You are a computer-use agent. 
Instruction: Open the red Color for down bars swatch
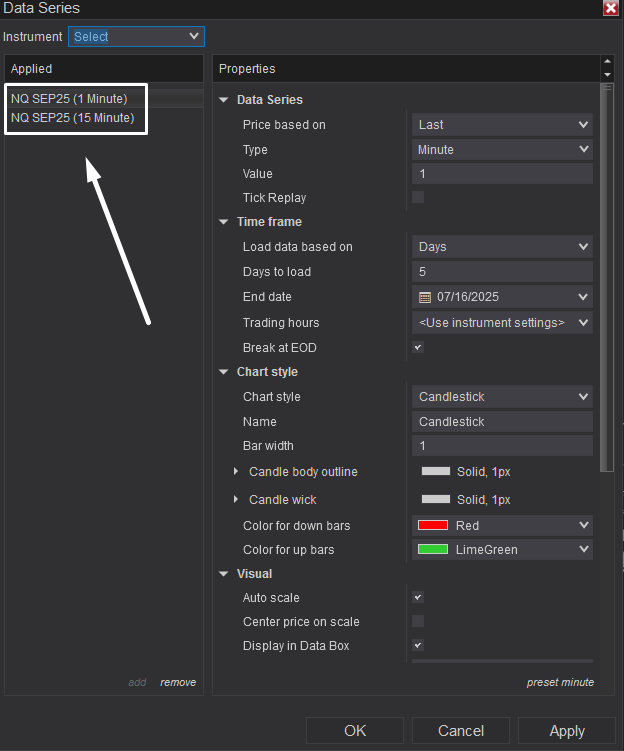point(433,525)
